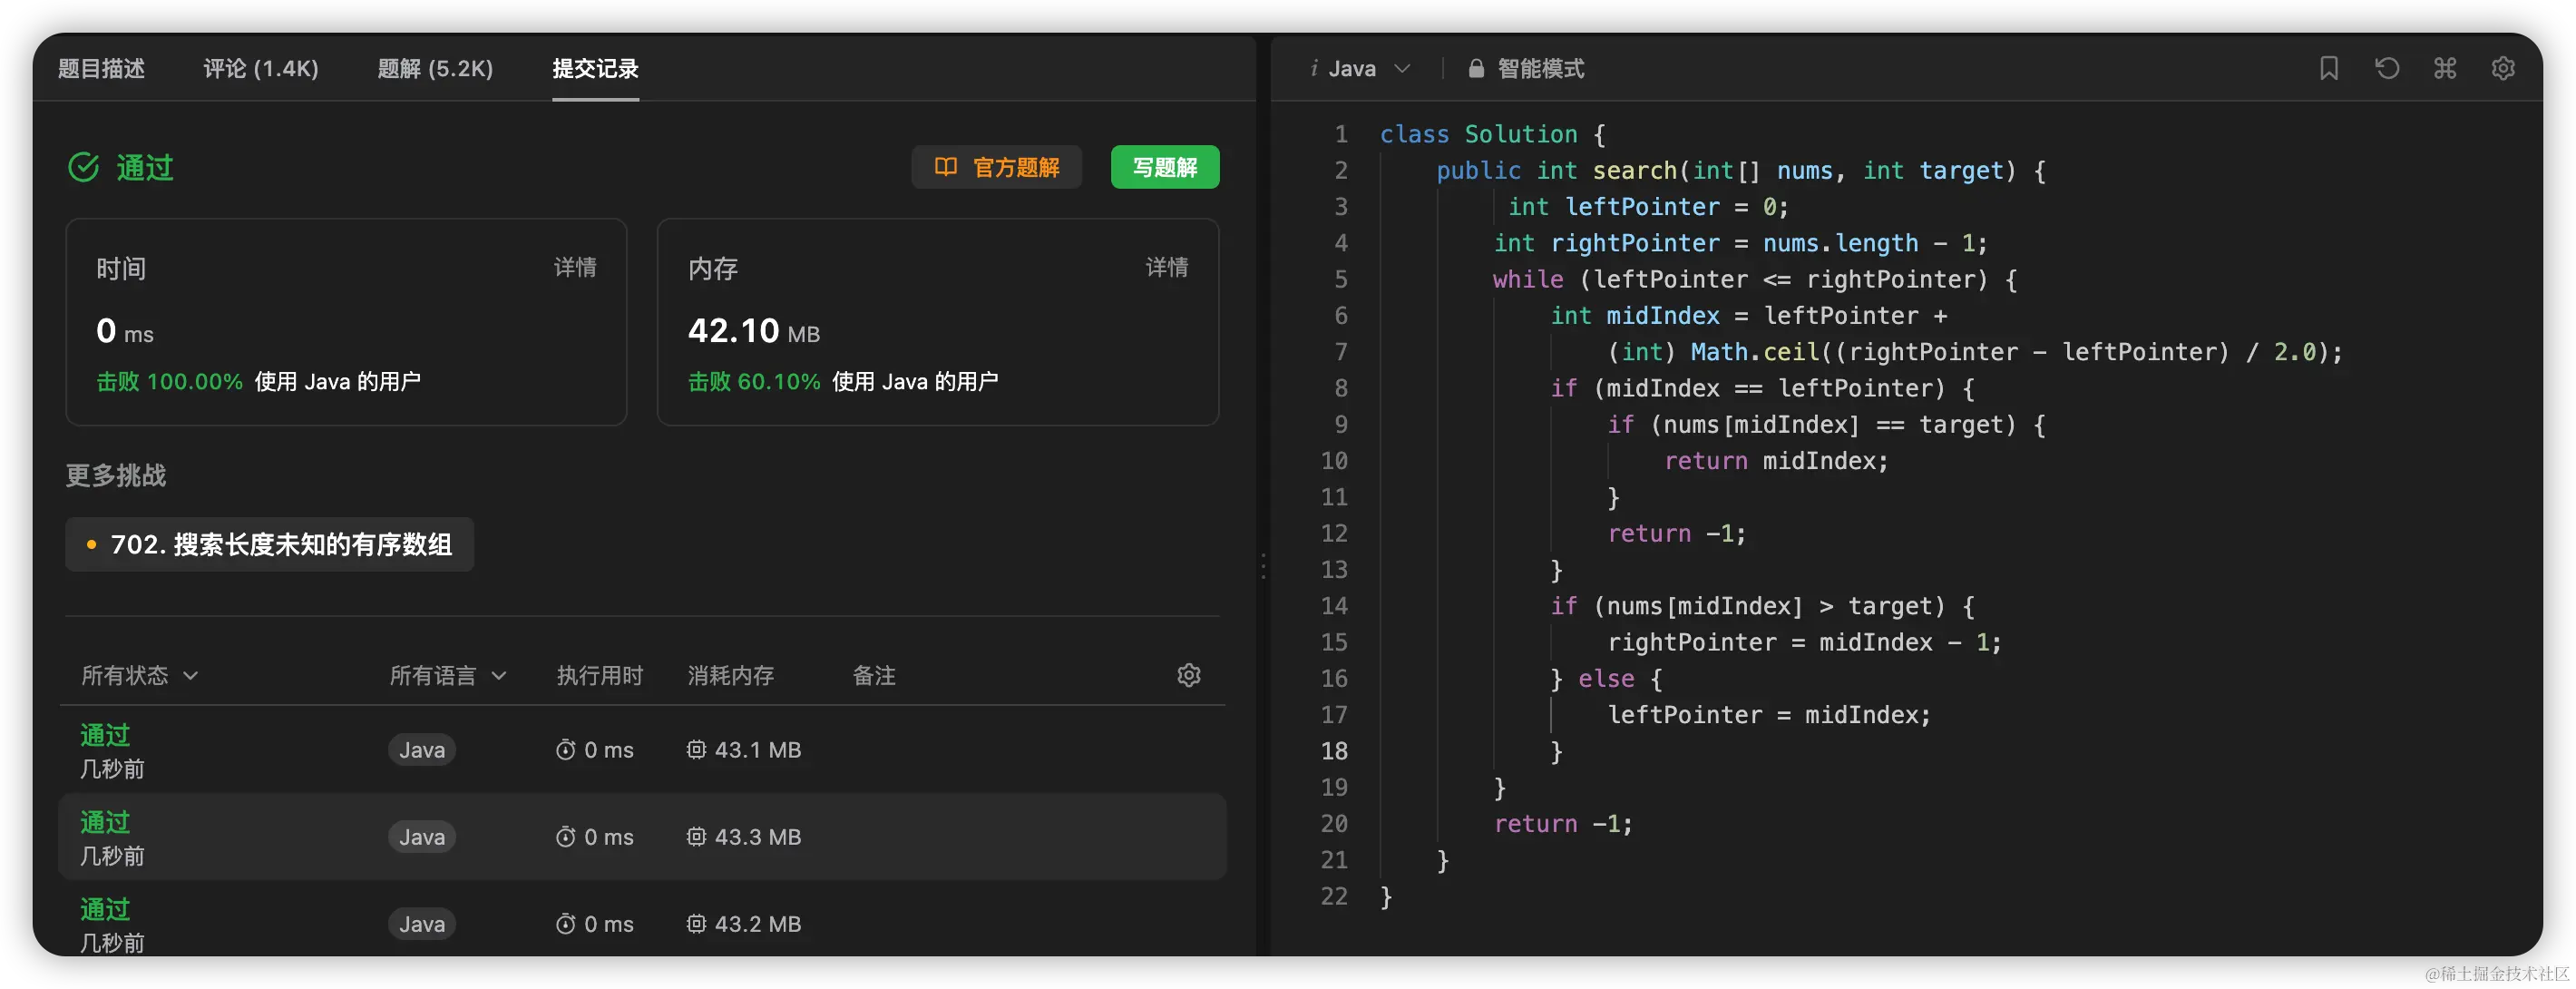Open 详情 link in 时间 card
Image resolution: width=2576 pixels, height=989 pixels.
click(575, 267)
